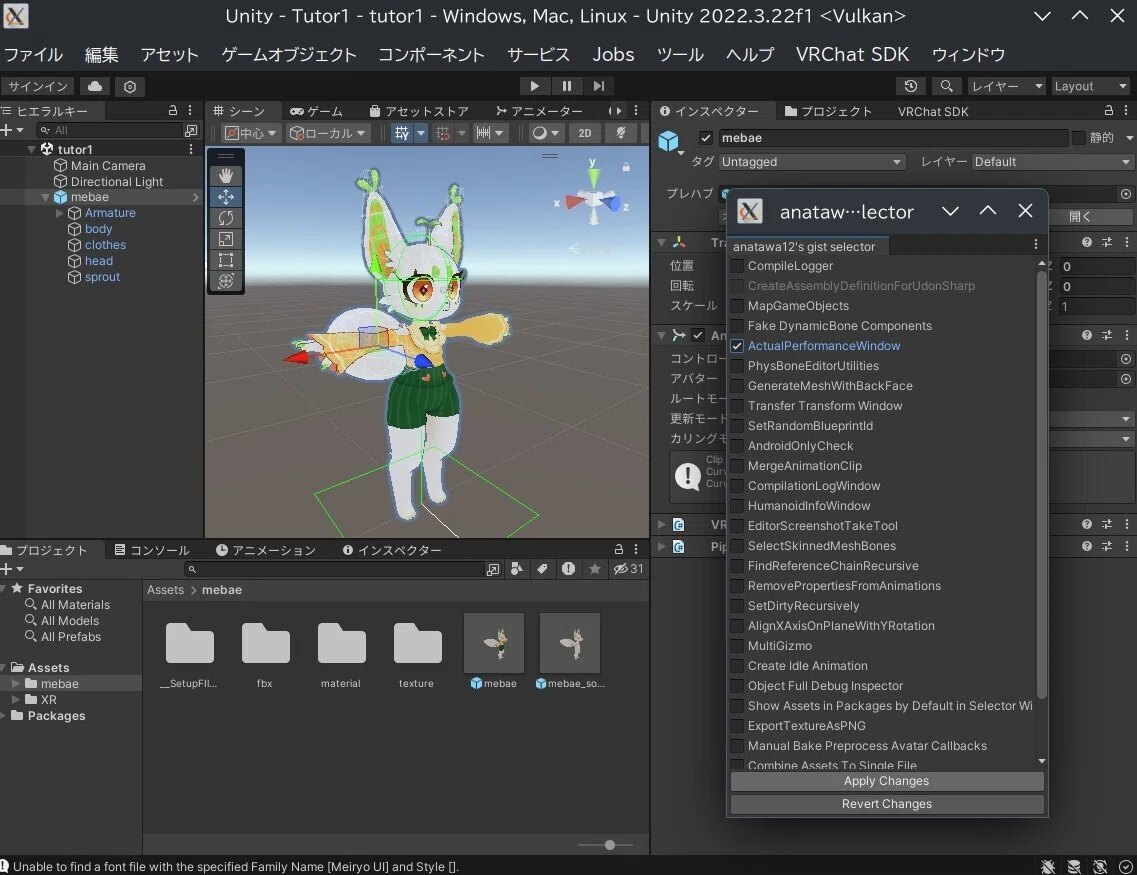Open the Jobs menu
This screenshot has height=875, width=1137.
point(613,54)
